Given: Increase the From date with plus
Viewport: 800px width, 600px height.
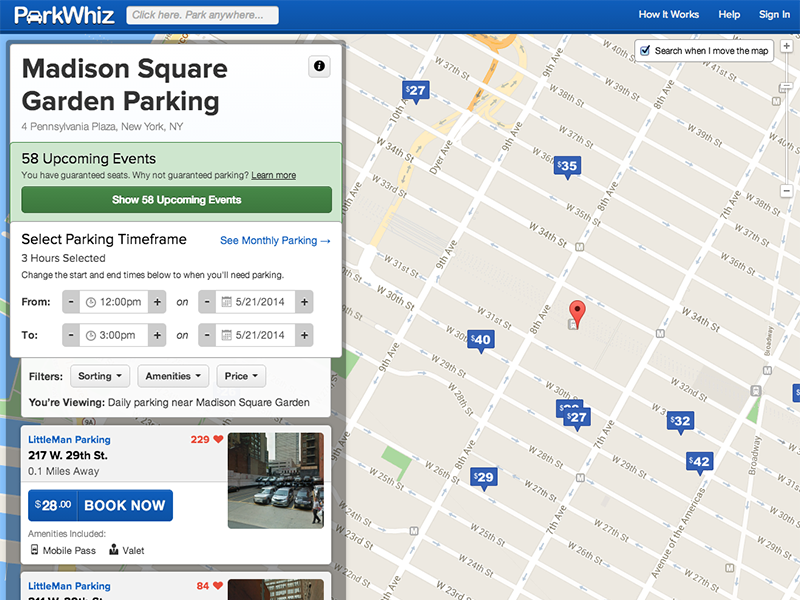Looking at the screenshot, I should pos(304,302).
